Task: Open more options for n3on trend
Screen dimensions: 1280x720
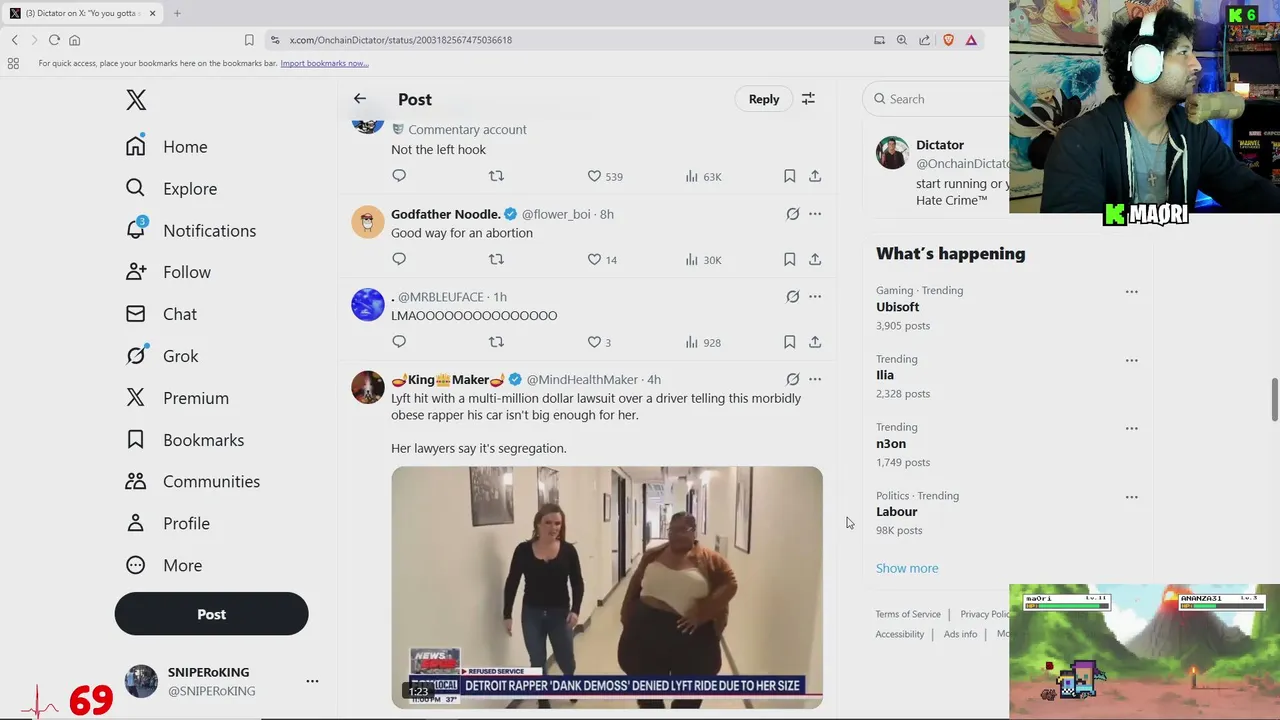Action: click(1131, 428)
